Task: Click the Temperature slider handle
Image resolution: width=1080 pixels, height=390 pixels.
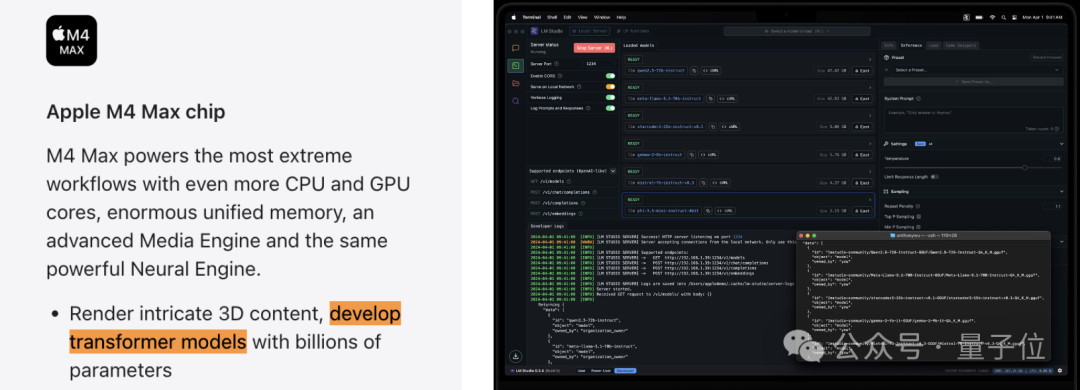Action: (x=1025, y=167)
